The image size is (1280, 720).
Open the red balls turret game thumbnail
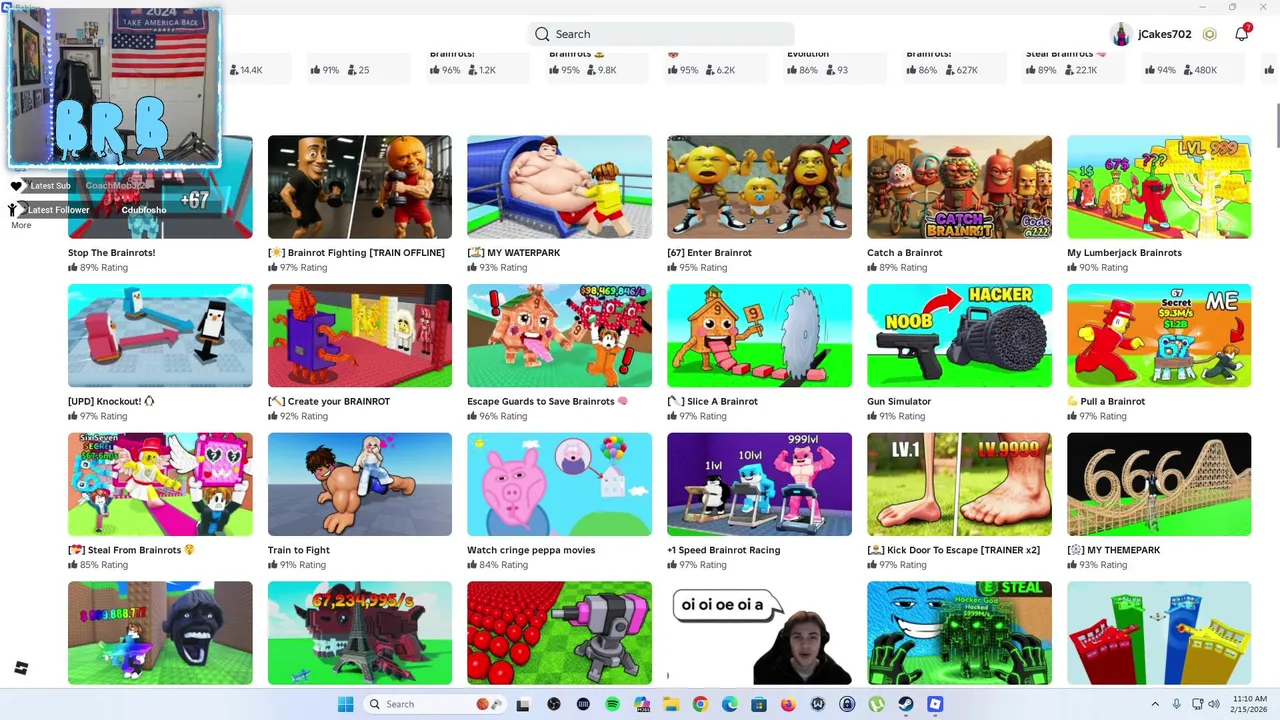tap(560, 633)
